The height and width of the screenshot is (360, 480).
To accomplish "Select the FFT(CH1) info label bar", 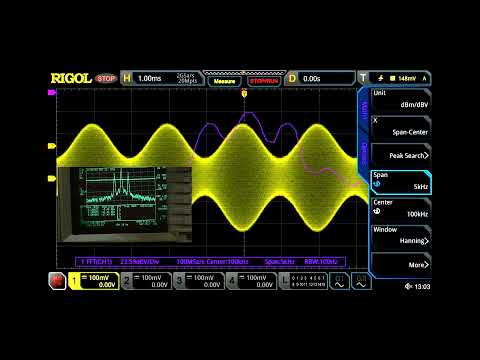I will click(211, 262).
